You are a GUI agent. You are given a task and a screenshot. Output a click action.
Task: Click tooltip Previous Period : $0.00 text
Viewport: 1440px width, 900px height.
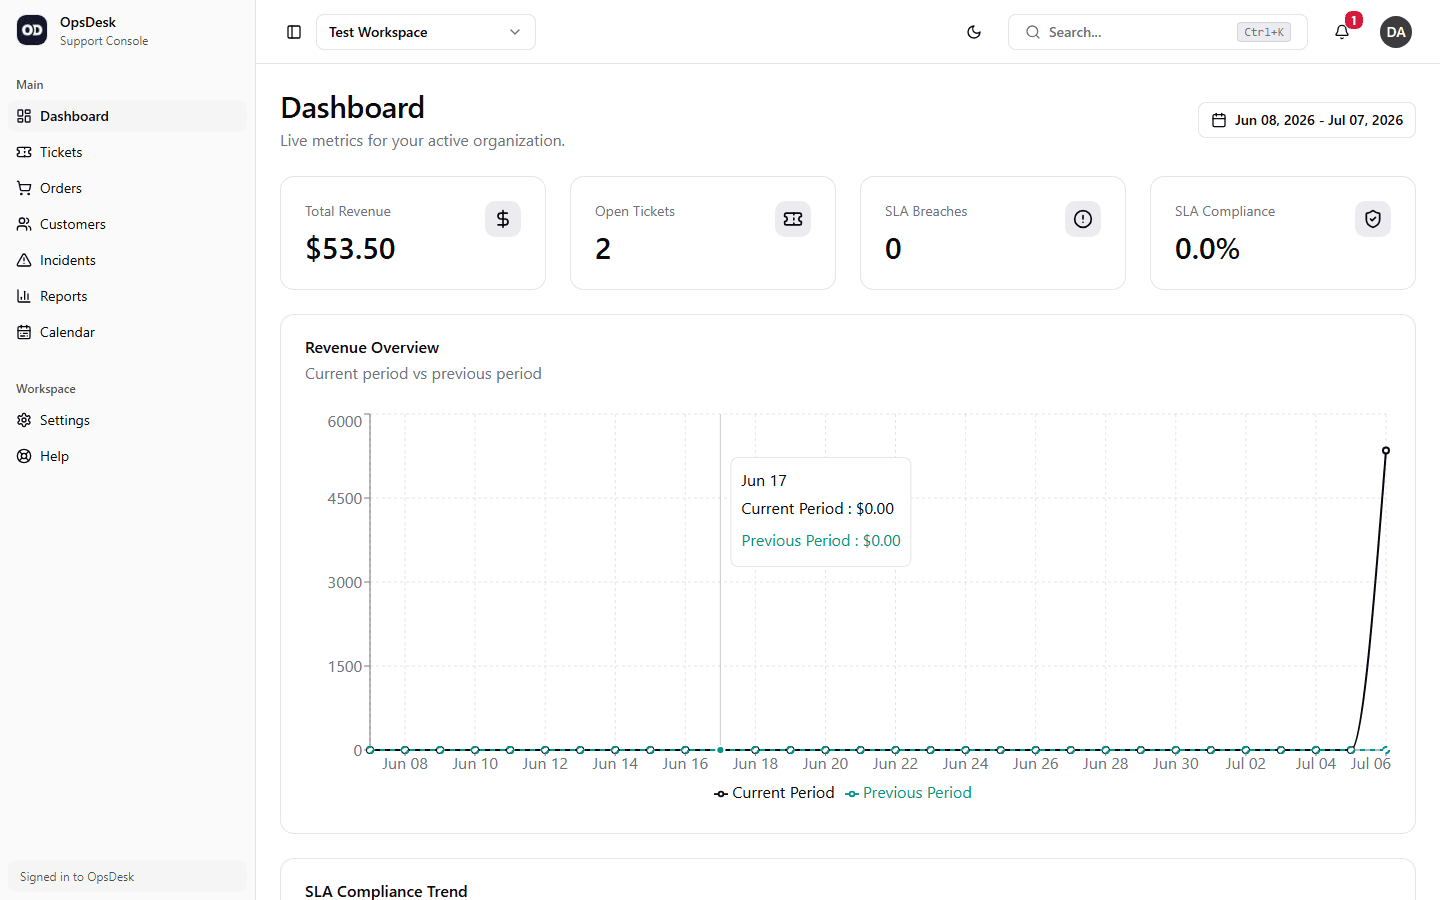point(821,541)
